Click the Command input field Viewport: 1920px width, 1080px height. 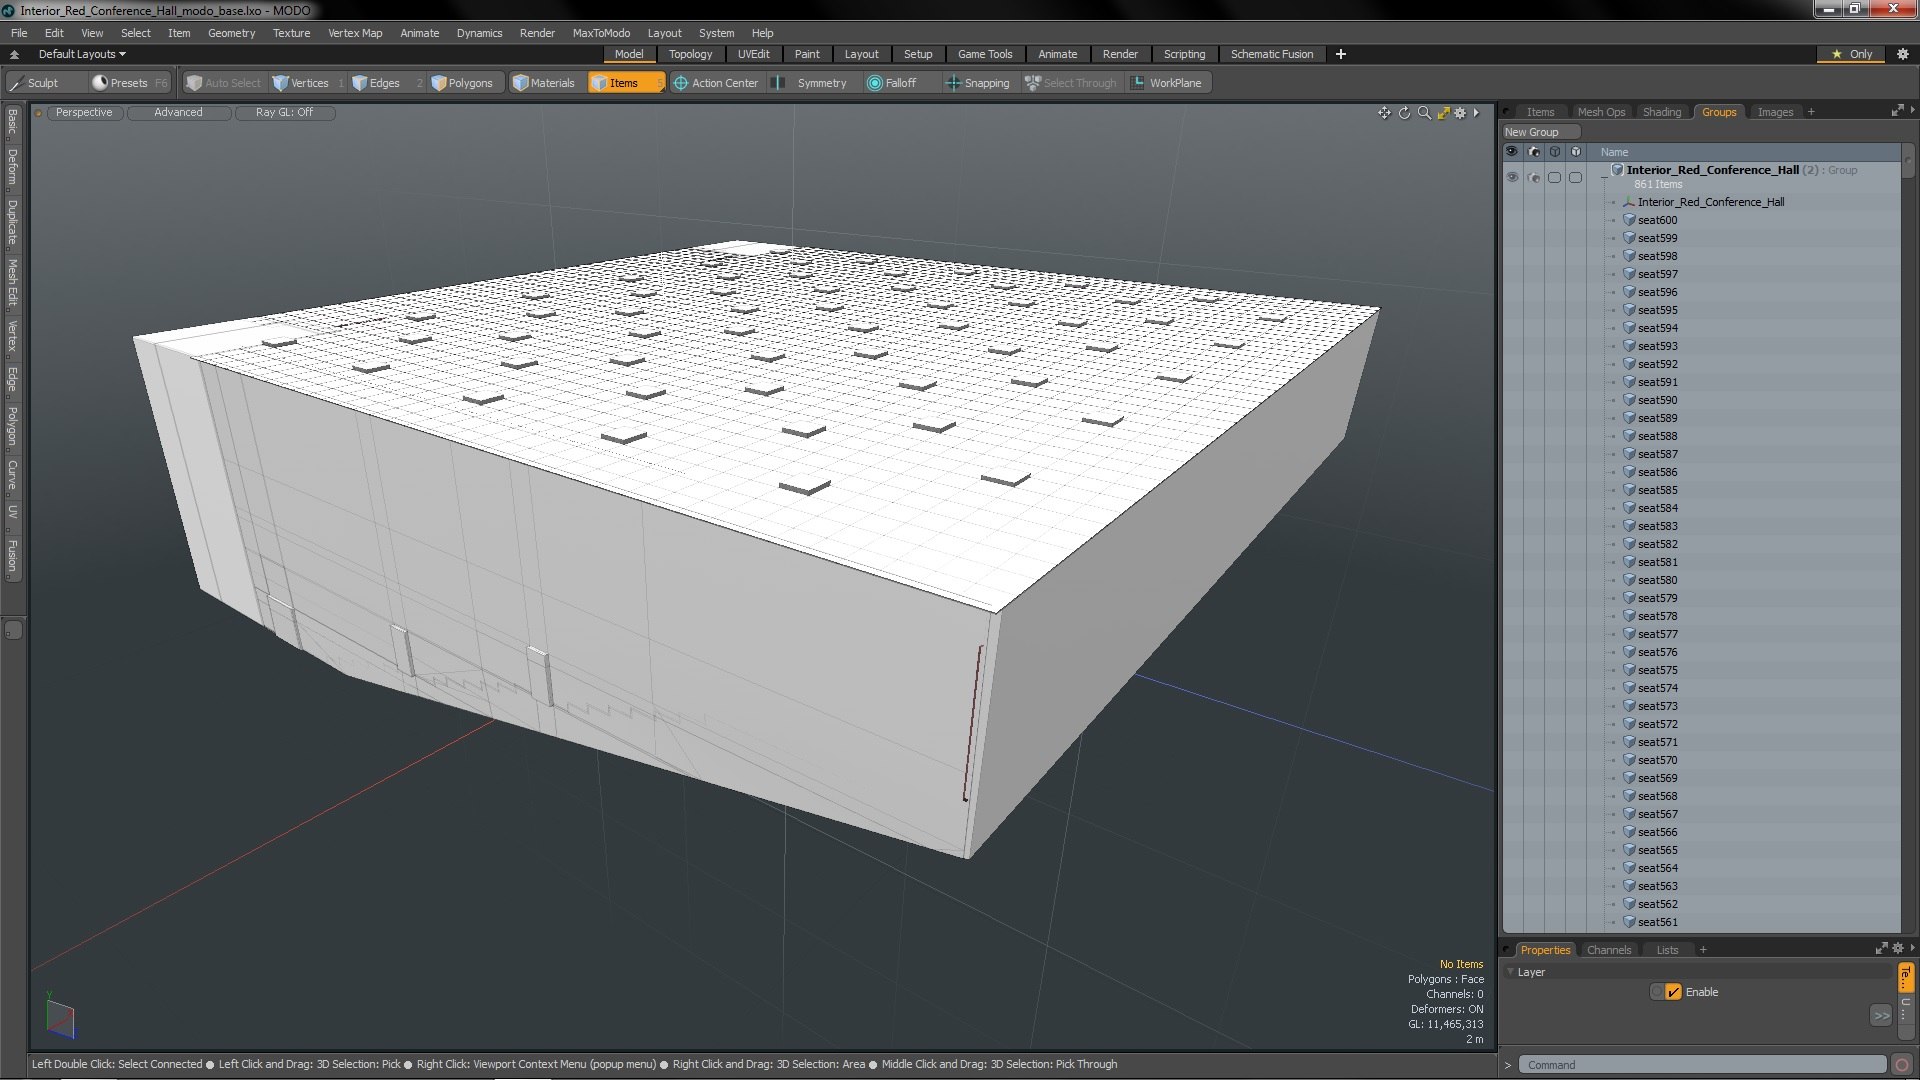tap(1700, 1065)
